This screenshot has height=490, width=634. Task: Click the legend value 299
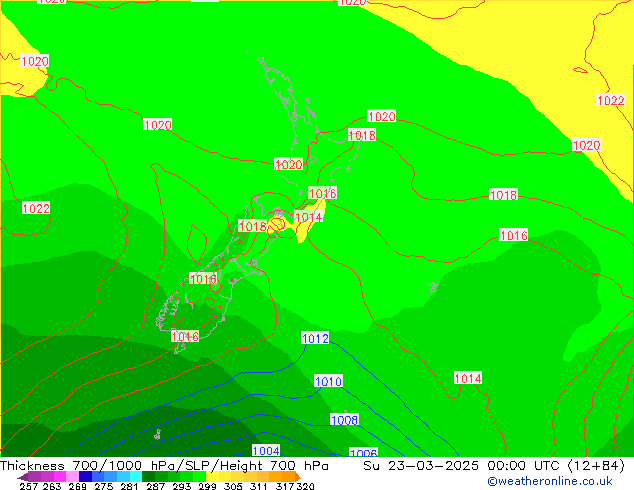207,486
